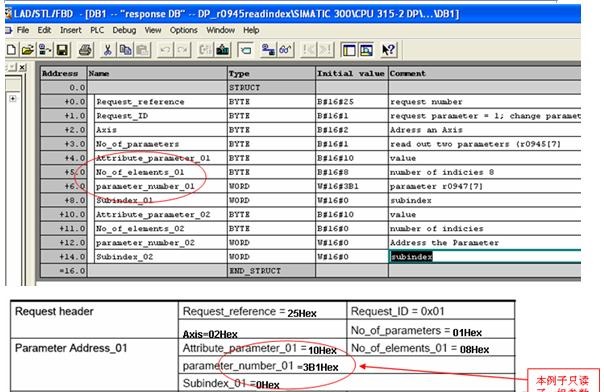The height and width of the screenshot is (392, 604).
Task: Click the Copy icon in the toolbar
Action: (125, 50)
